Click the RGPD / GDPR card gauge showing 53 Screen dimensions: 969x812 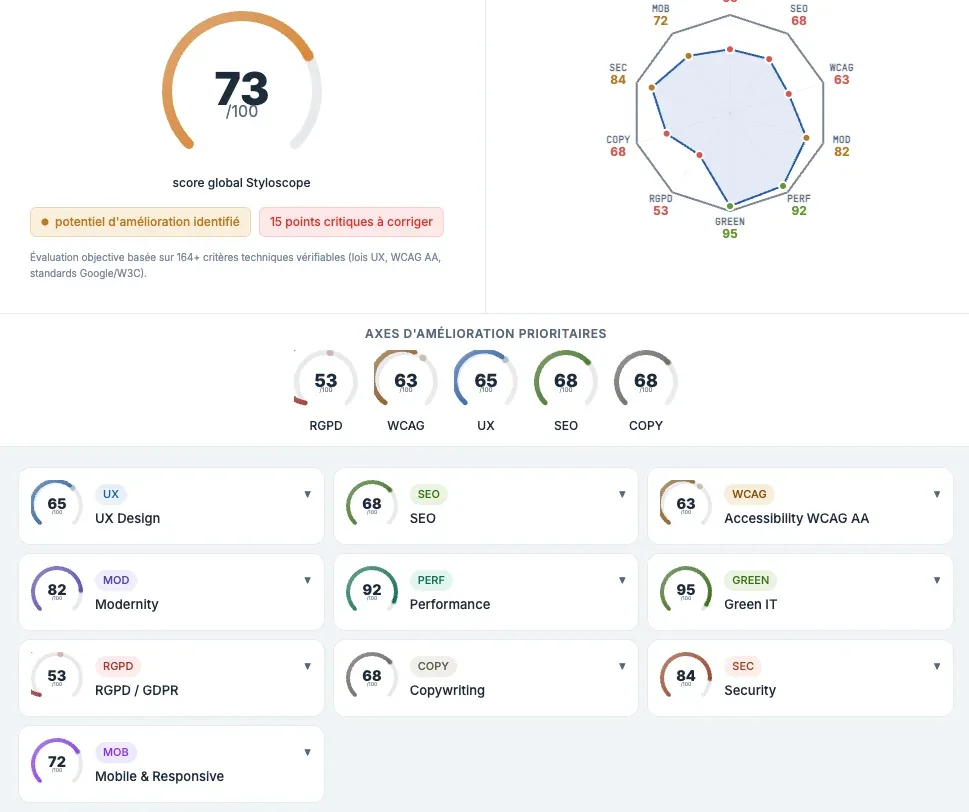57,677
